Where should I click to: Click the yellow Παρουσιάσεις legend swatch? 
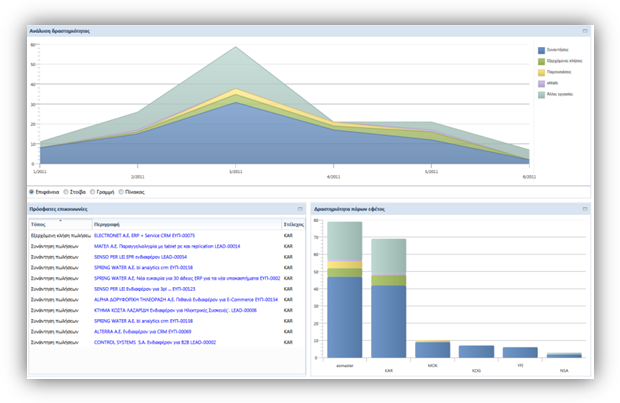click(x=541, y=72)
